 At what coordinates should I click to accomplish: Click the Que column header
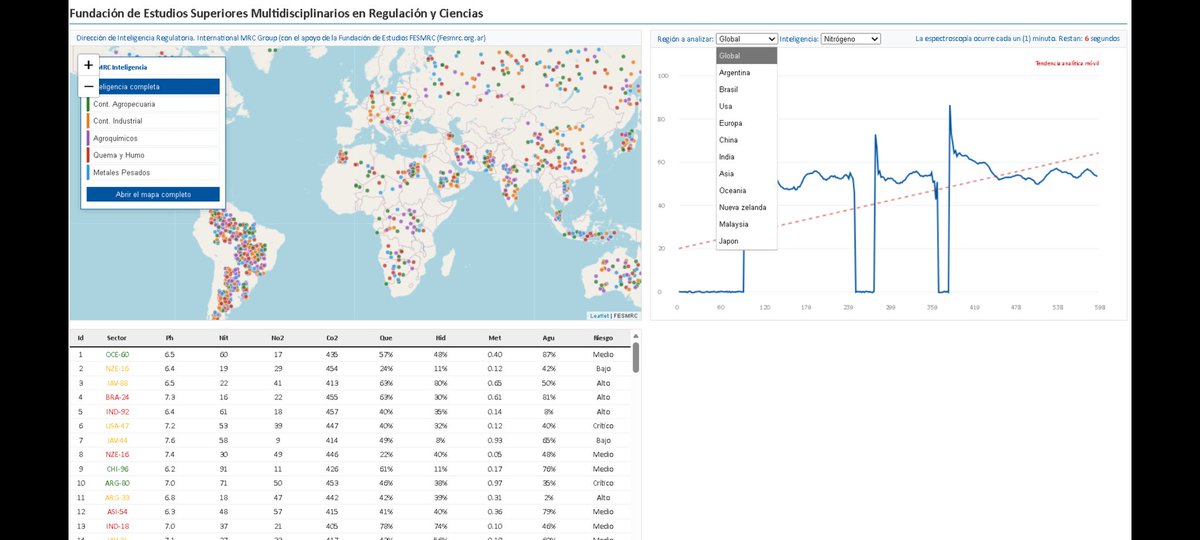pyautogui.click(x=385, y=338)
